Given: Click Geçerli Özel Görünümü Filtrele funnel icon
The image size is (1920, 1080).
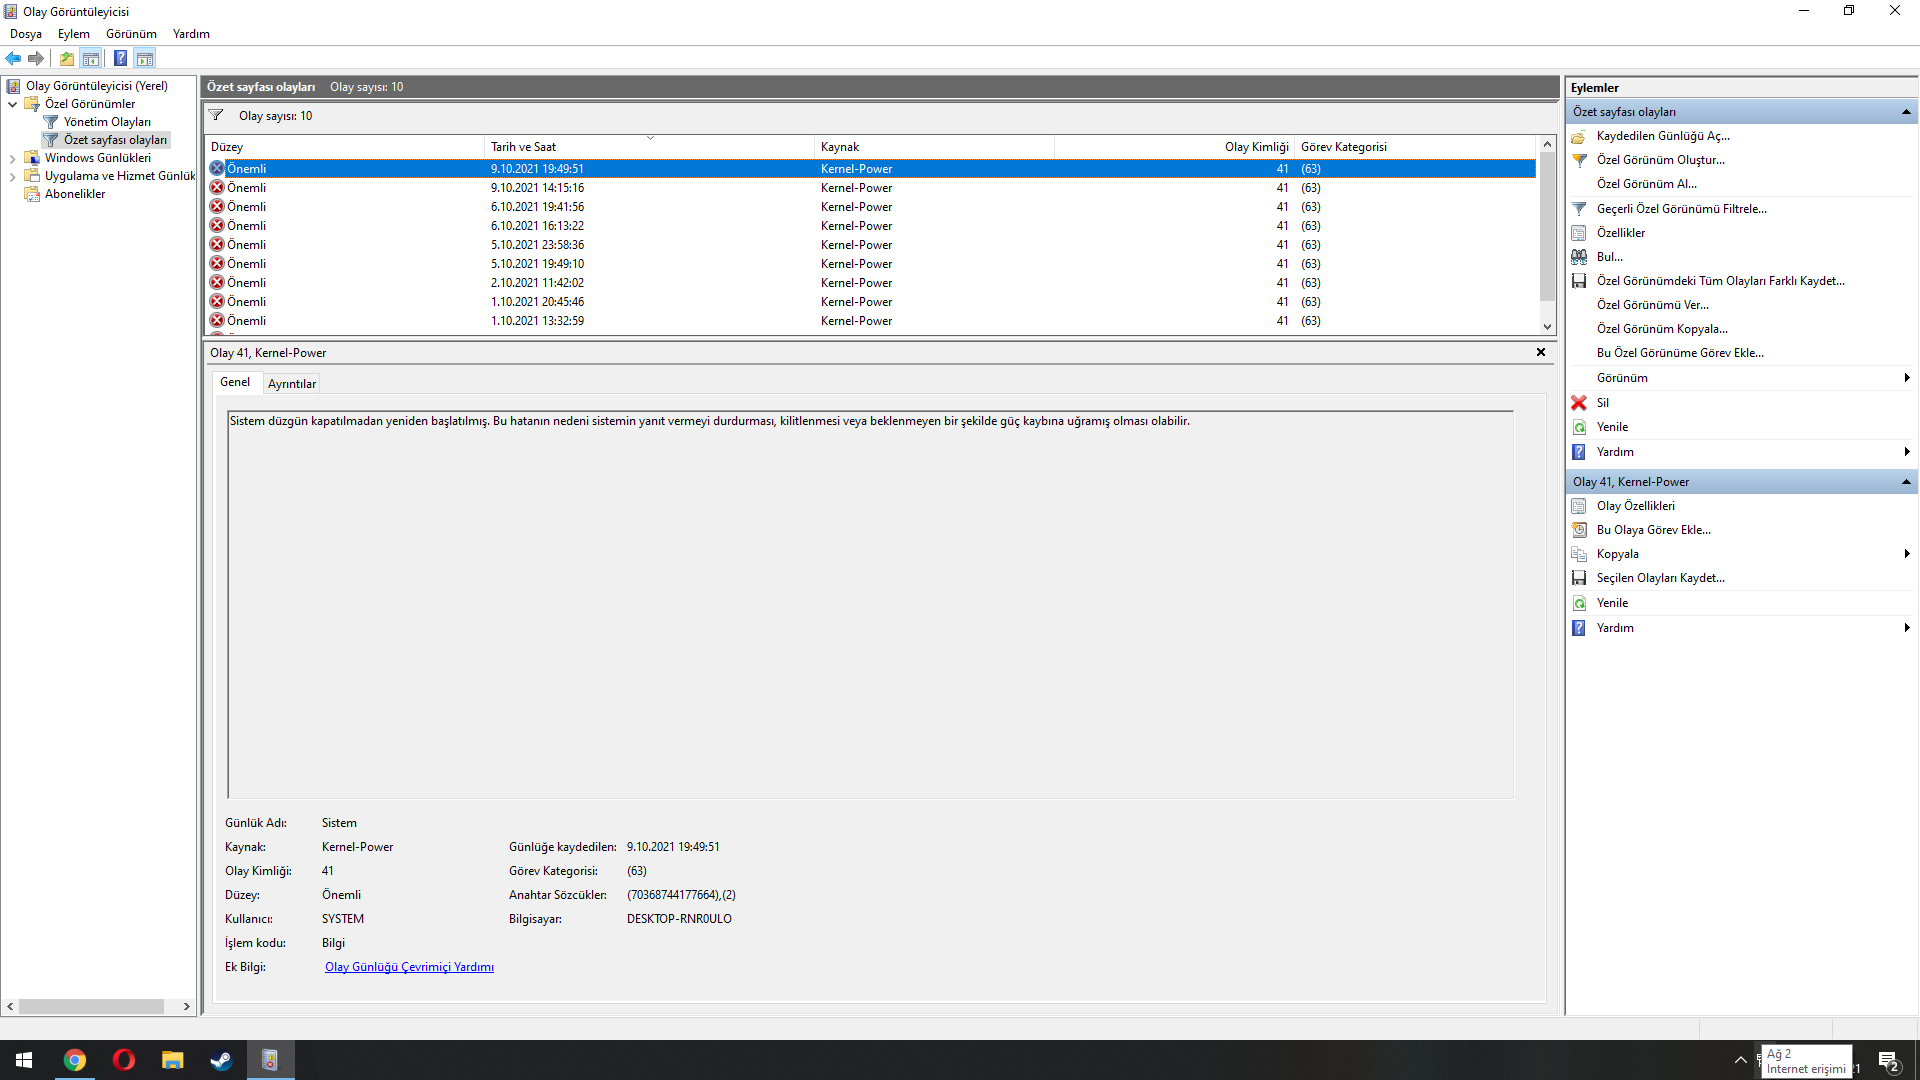Looking at the screenshot, I should (x=1579, y=209).
